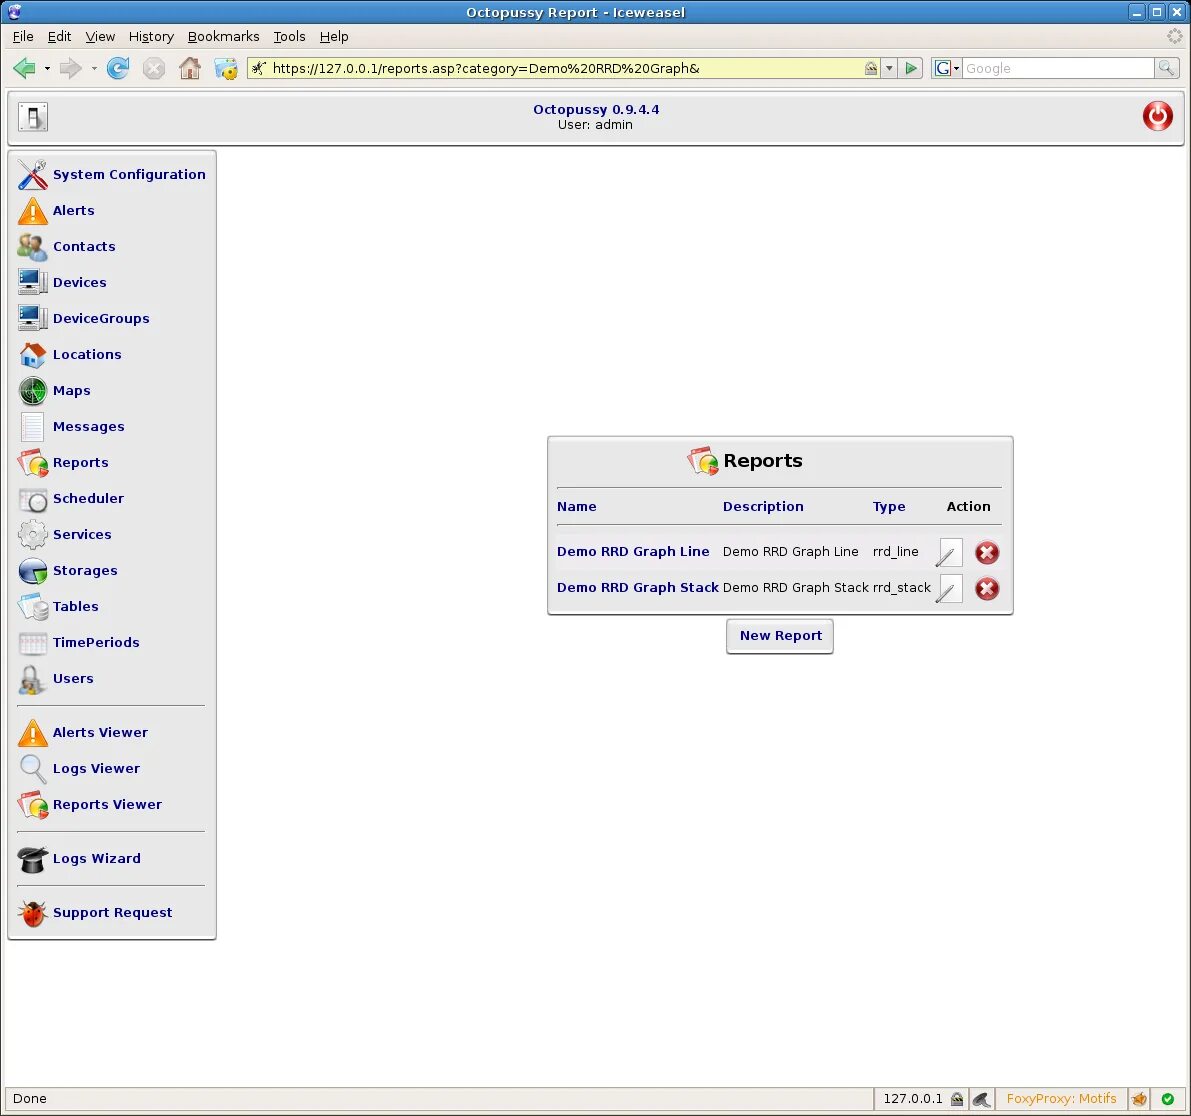Open the Bookmarks menu

click(x=223, y=36)
